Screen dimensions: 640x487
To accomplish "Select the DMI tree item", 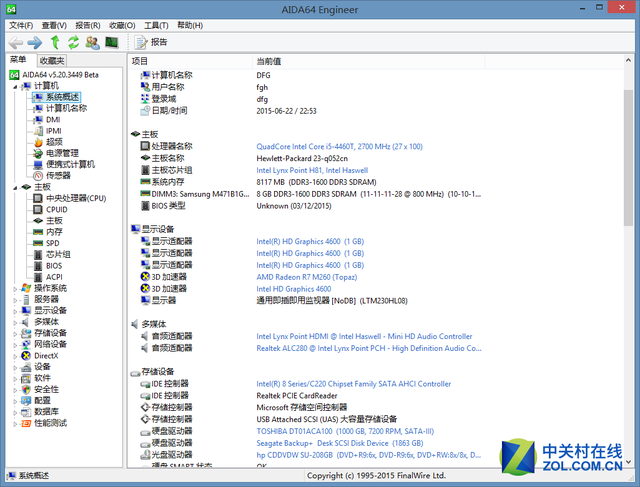I will [53, 120].
